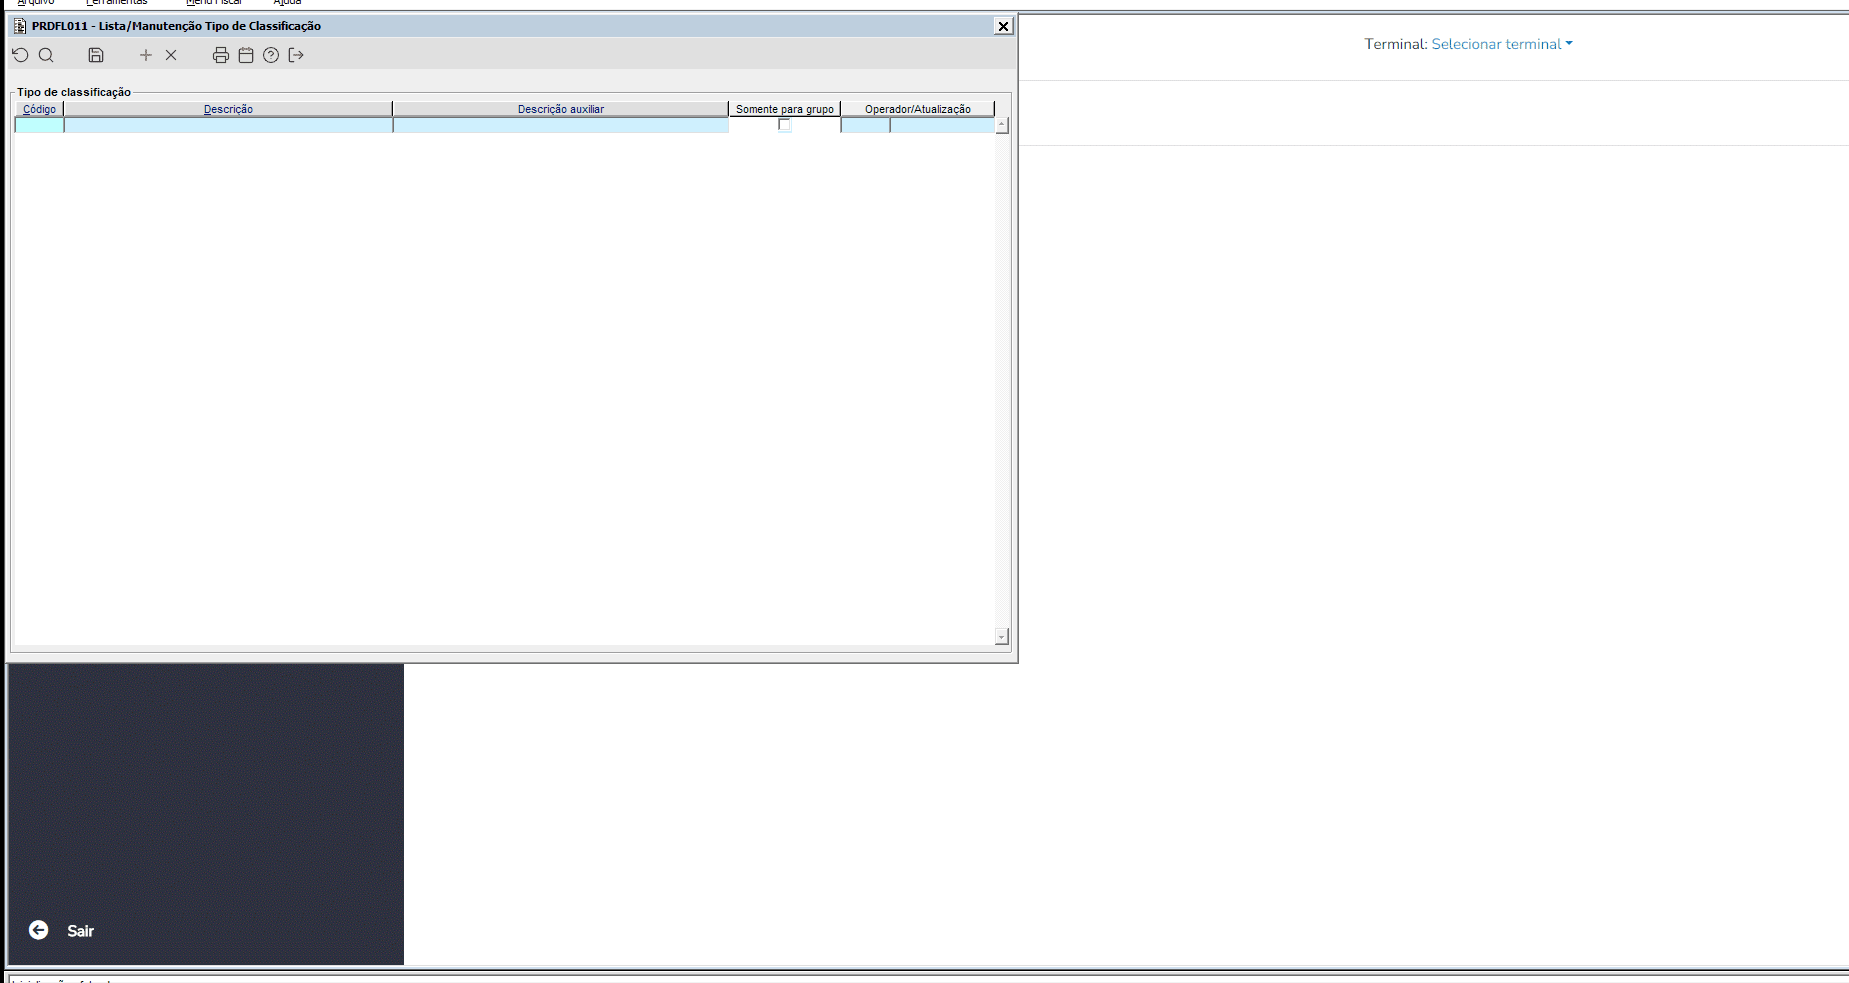Add a new record with plus icon
This screenshot has width=1849, height=983.
(x=146, y=55)
